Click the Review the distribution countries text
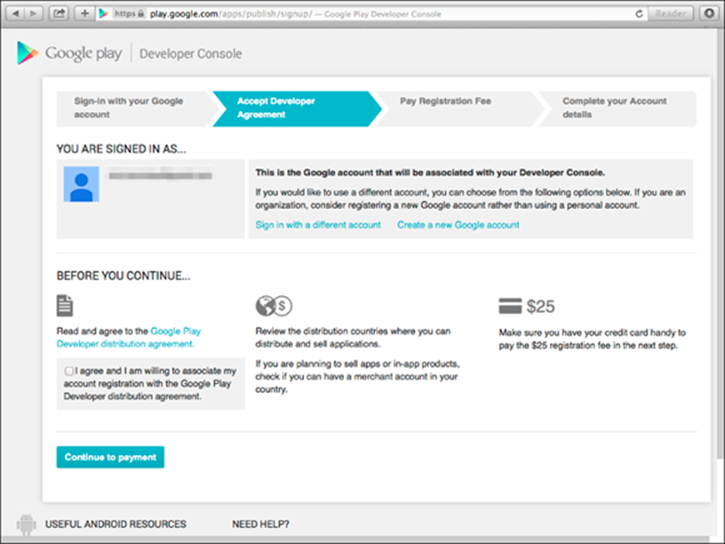Viewport: 725px width, 544px height. click(x=353, y=337)
